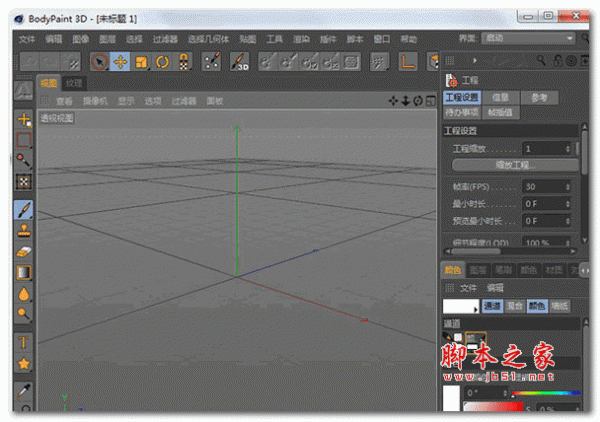
Task: Click the Rotate tool icon
Action: click(x=162, y=62)
